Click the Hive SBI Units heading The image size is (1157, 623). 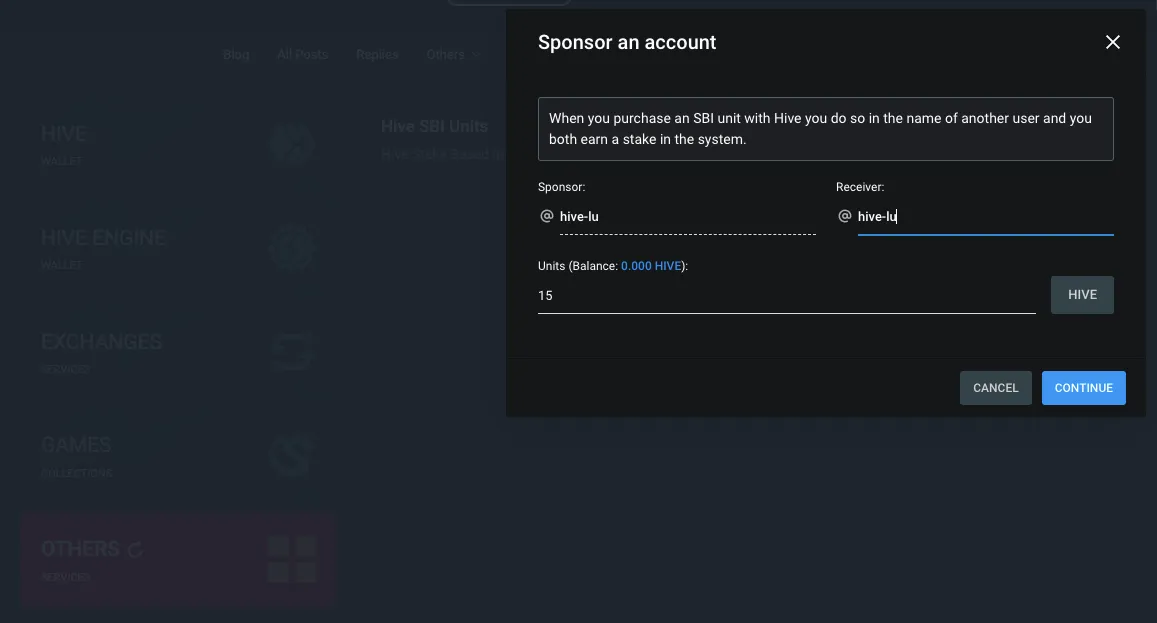click(x=435, y=126)
